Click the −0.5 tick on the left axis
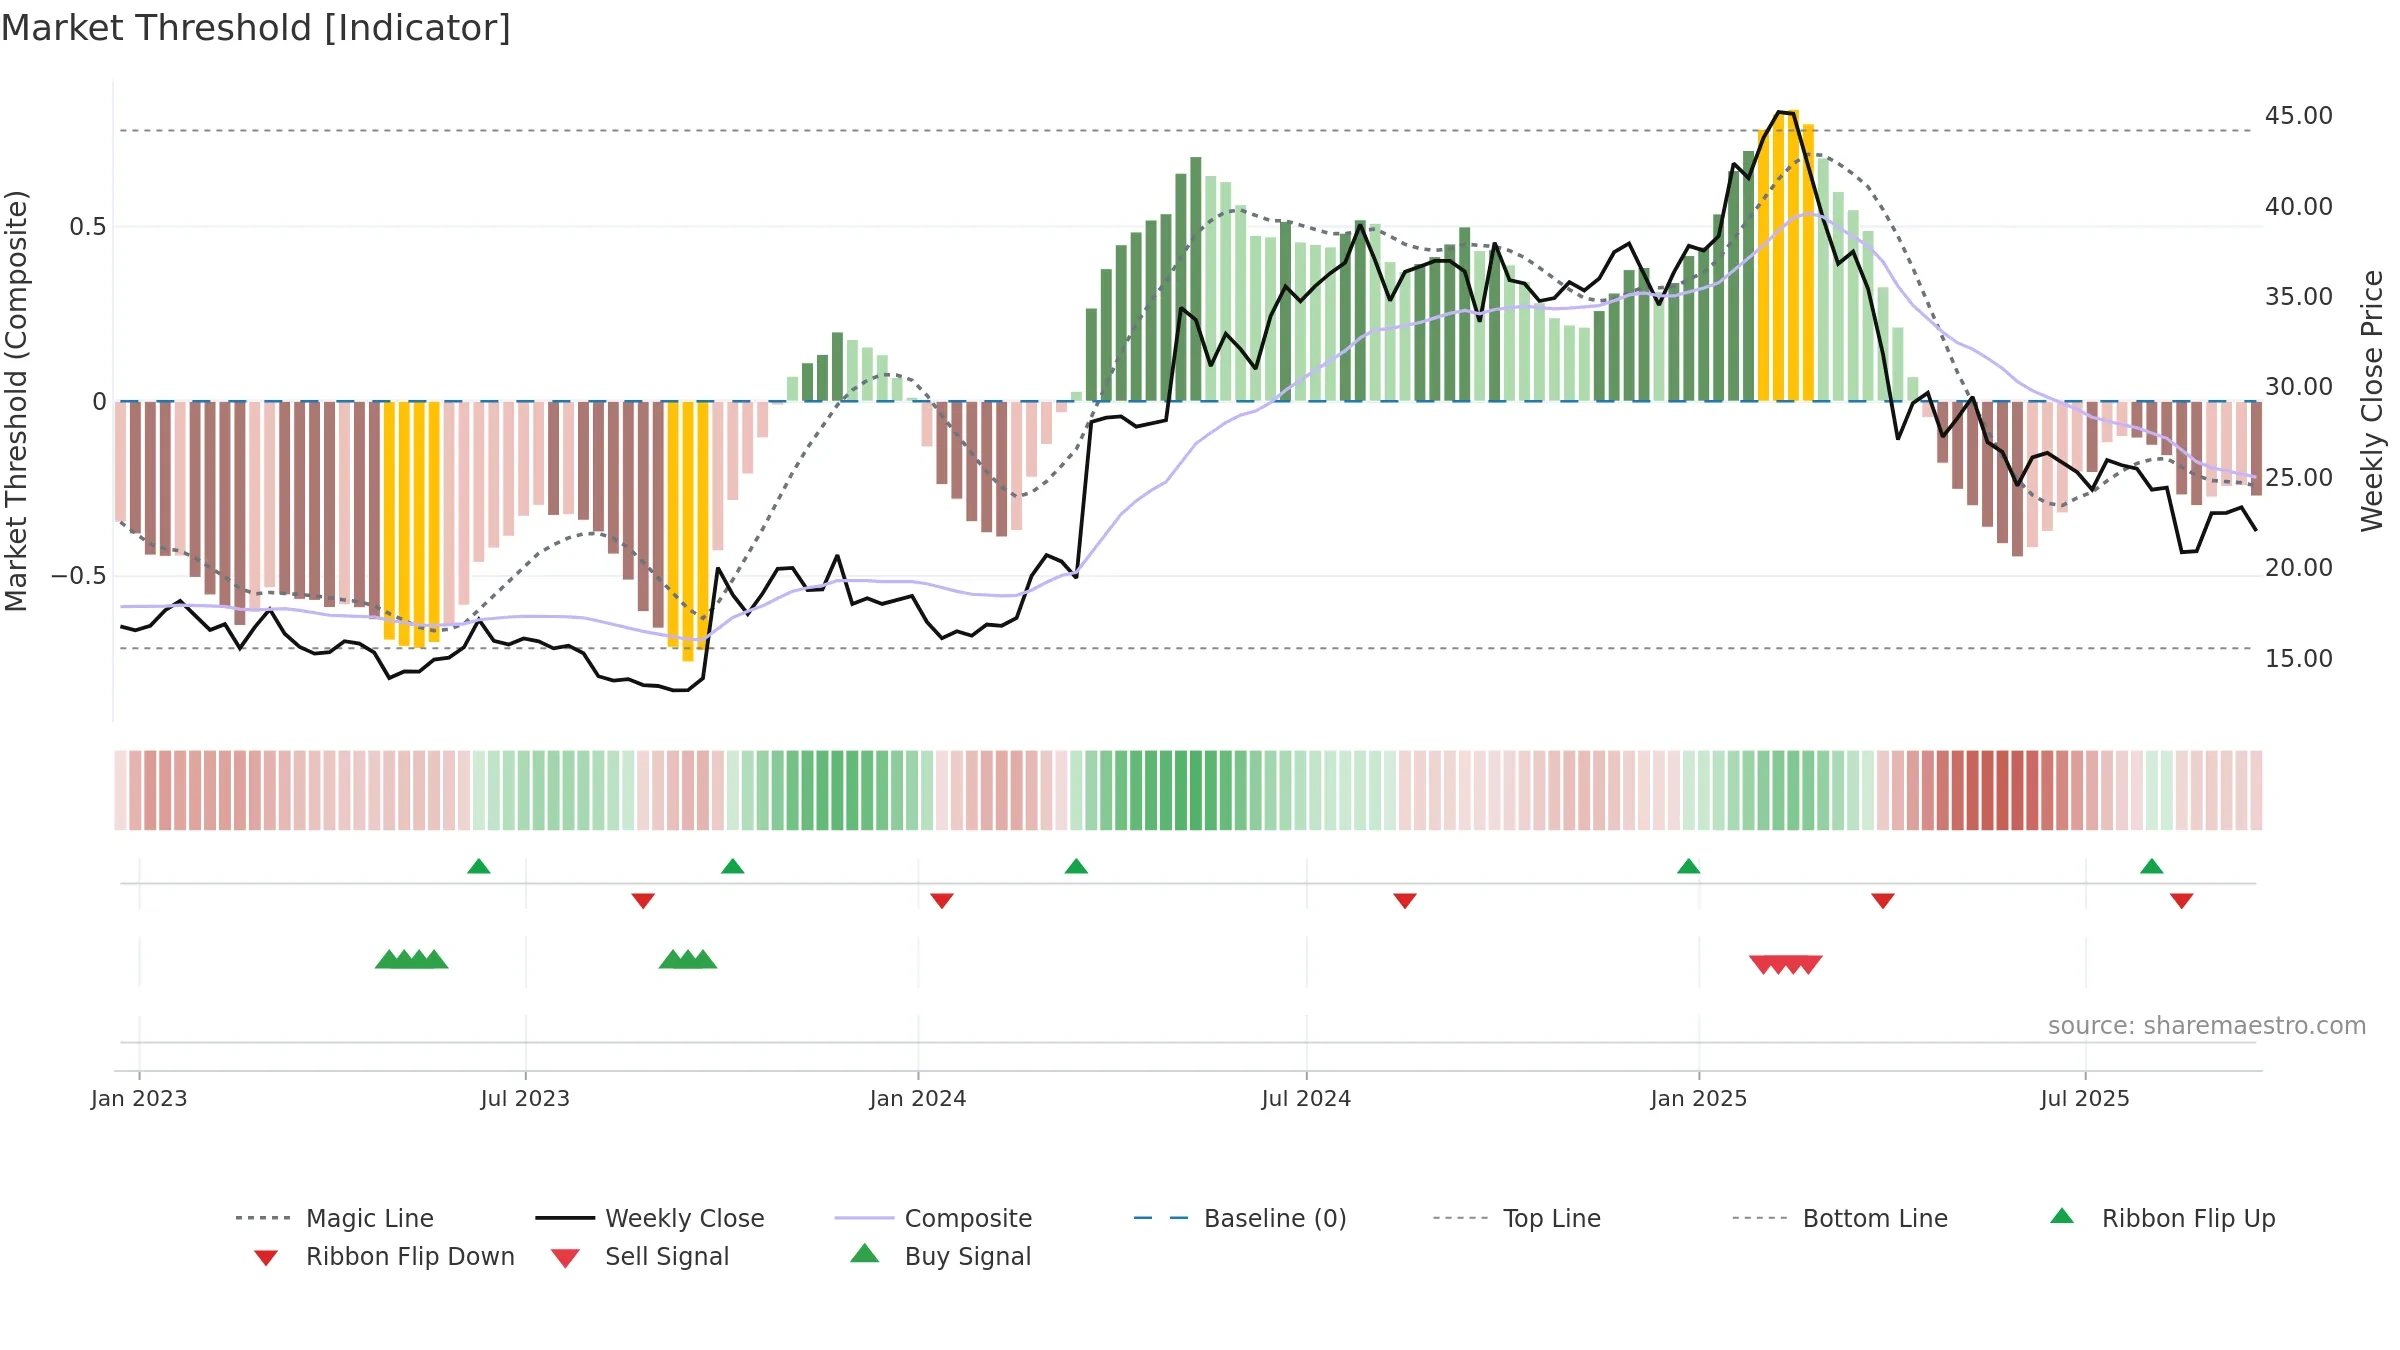Screen dimensions: 2400x1350 pyautogui.click(x=79, y=576)
